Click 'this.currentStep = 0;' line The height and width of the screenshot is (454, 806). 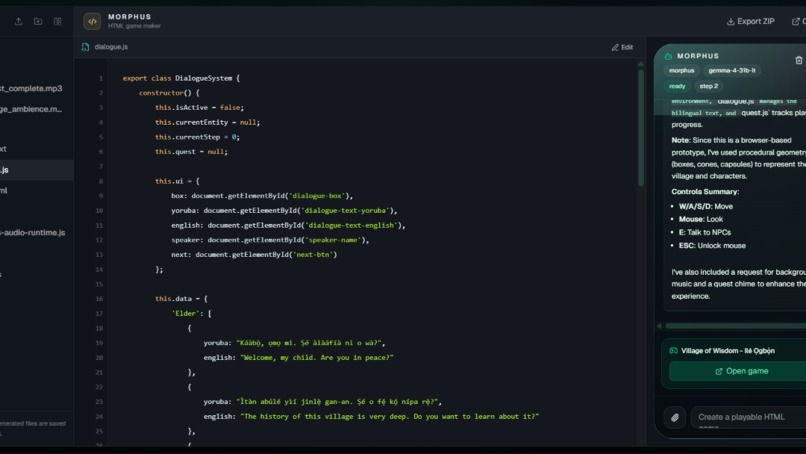197,137
